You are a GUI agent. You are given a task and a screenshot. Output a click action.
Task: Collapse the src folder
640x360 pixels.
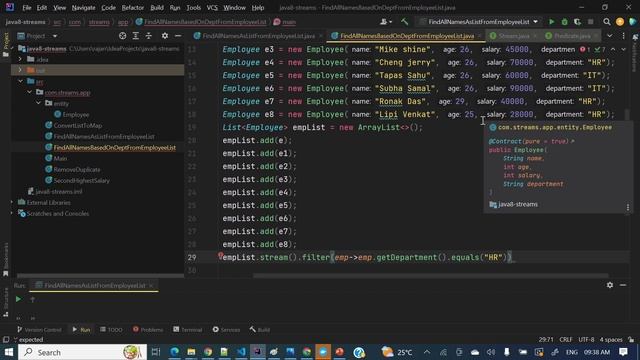(20, 81)
